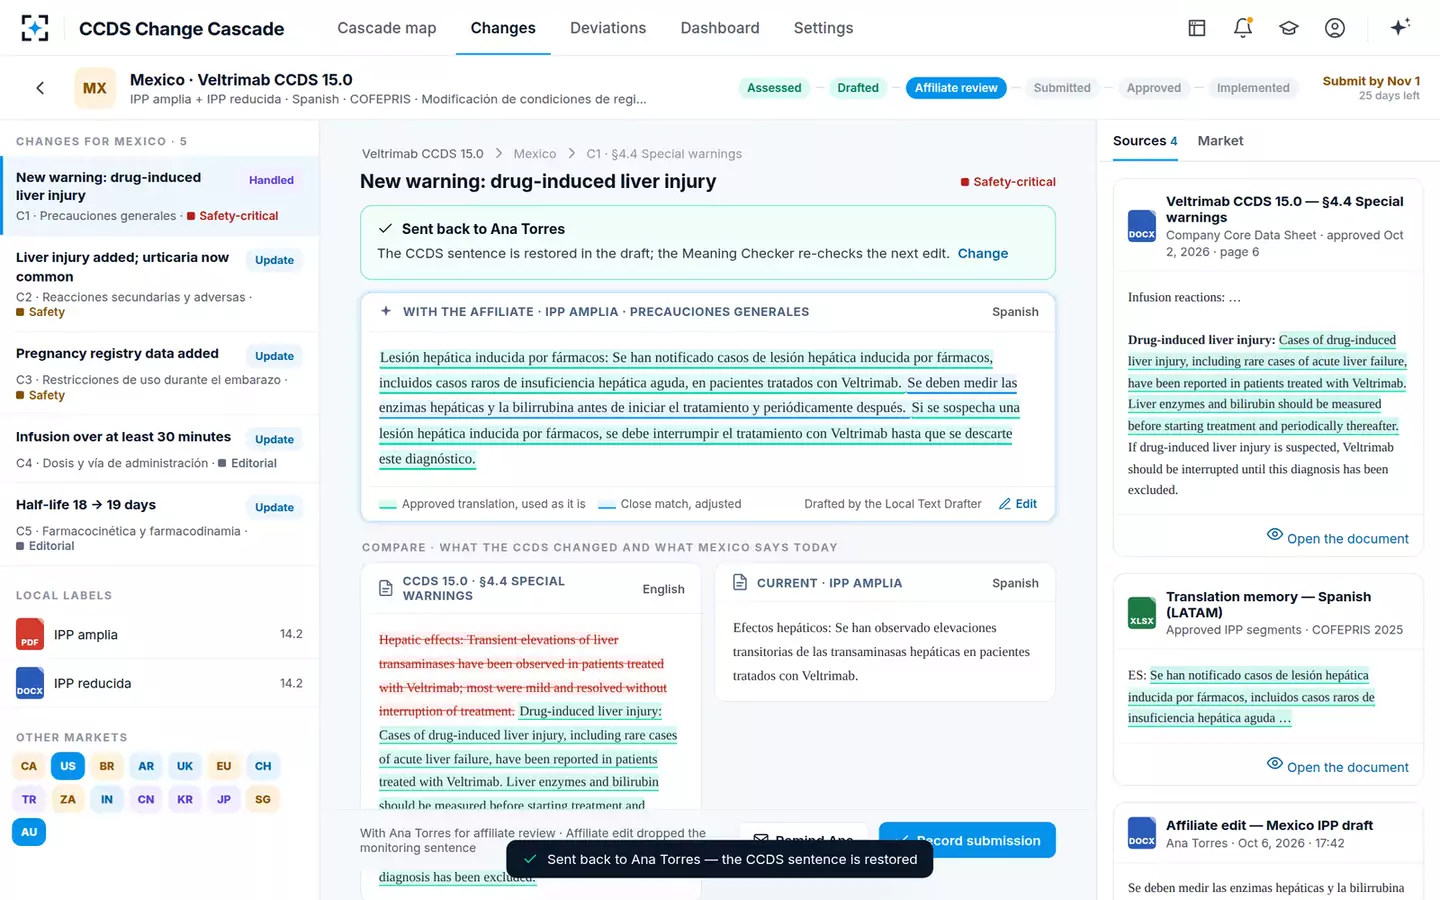Open the layout panel icon in header
Viewport: 1440px width, 900px height.
point(1197,28)
